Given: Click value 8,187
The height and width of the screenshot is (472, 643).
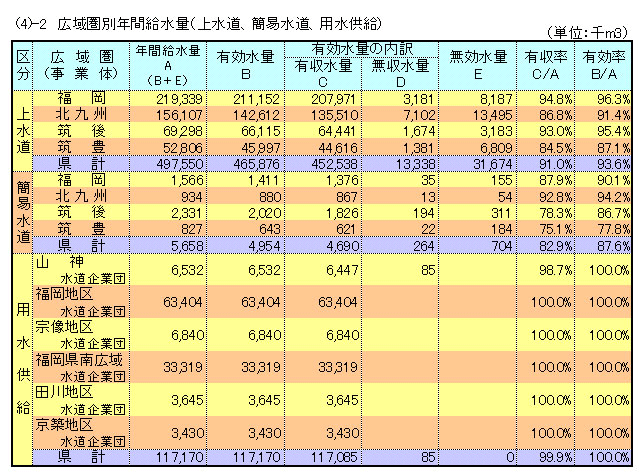Looking at the screenshot, I should [496, 99].
